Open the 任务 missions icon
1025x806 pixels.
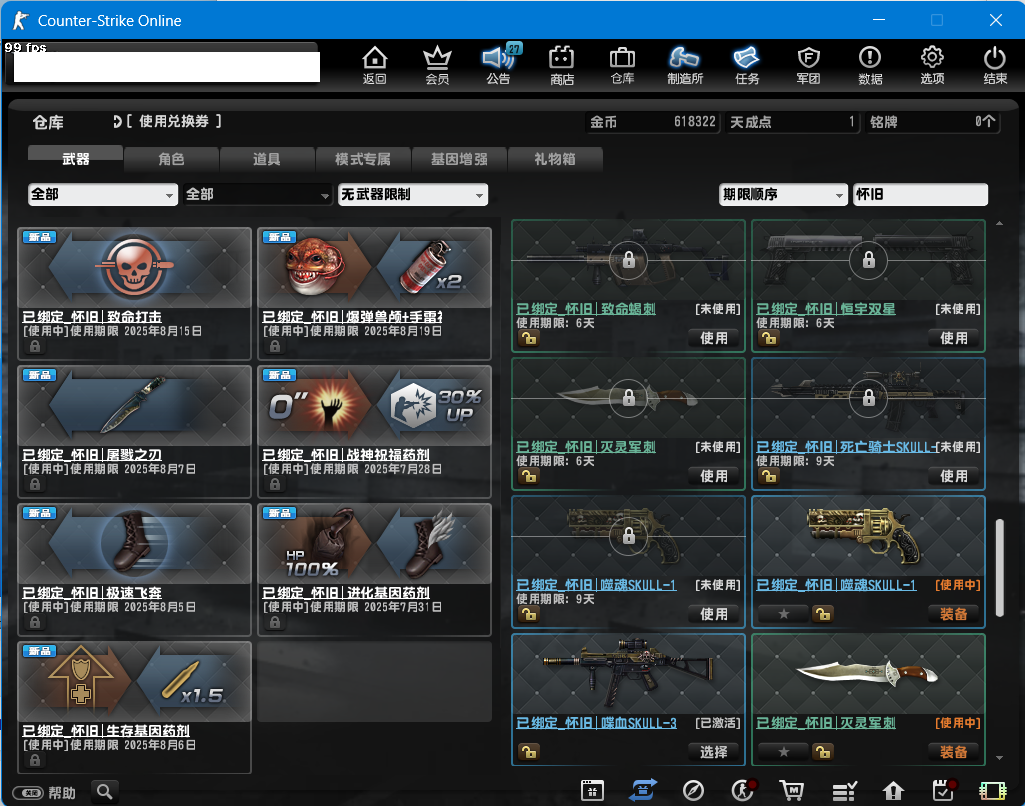tap(747, 65)
